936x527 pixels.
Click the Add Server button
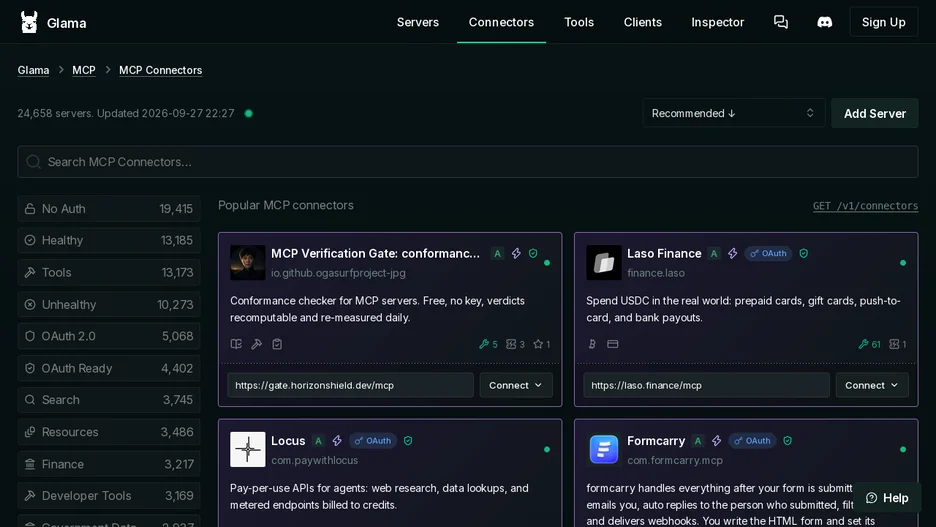click(x=875, y=113)
